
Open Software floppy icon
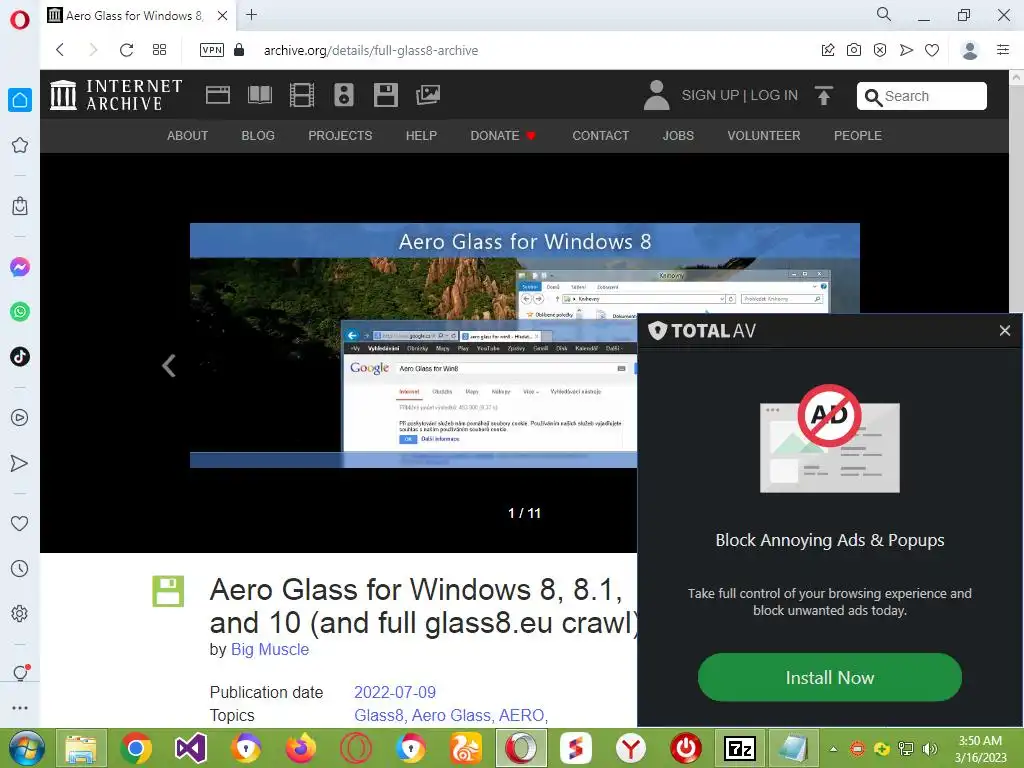click(385, 95)
